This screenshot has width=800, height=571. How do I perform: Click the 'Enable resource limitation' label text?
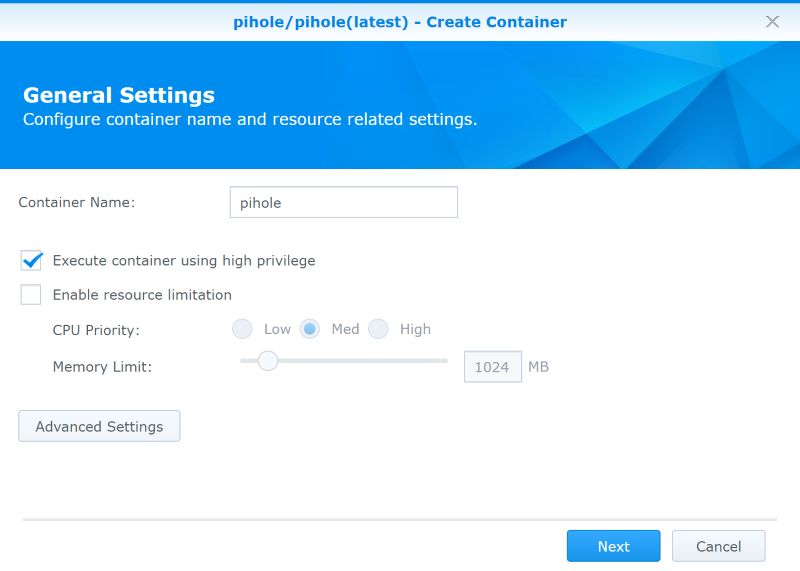click(142, 295)
